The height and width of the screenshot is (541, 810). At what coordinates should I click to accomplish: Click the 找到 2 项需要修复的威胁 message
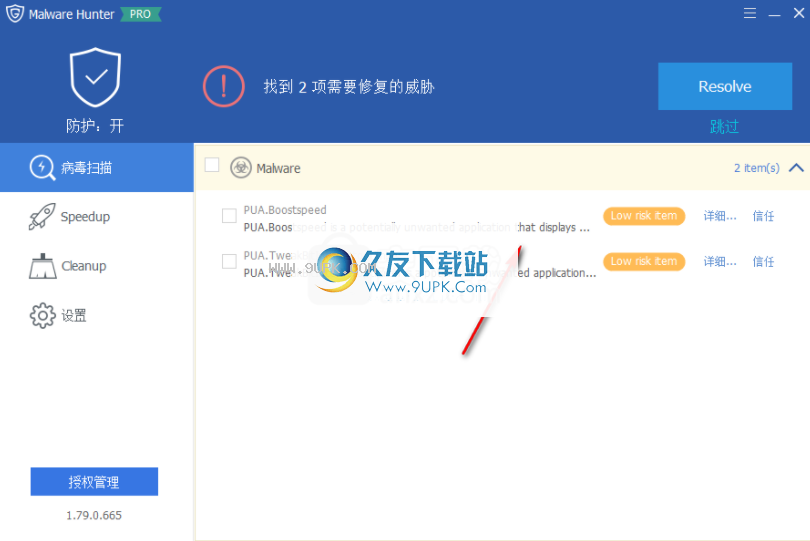click(x=349, y=86)
